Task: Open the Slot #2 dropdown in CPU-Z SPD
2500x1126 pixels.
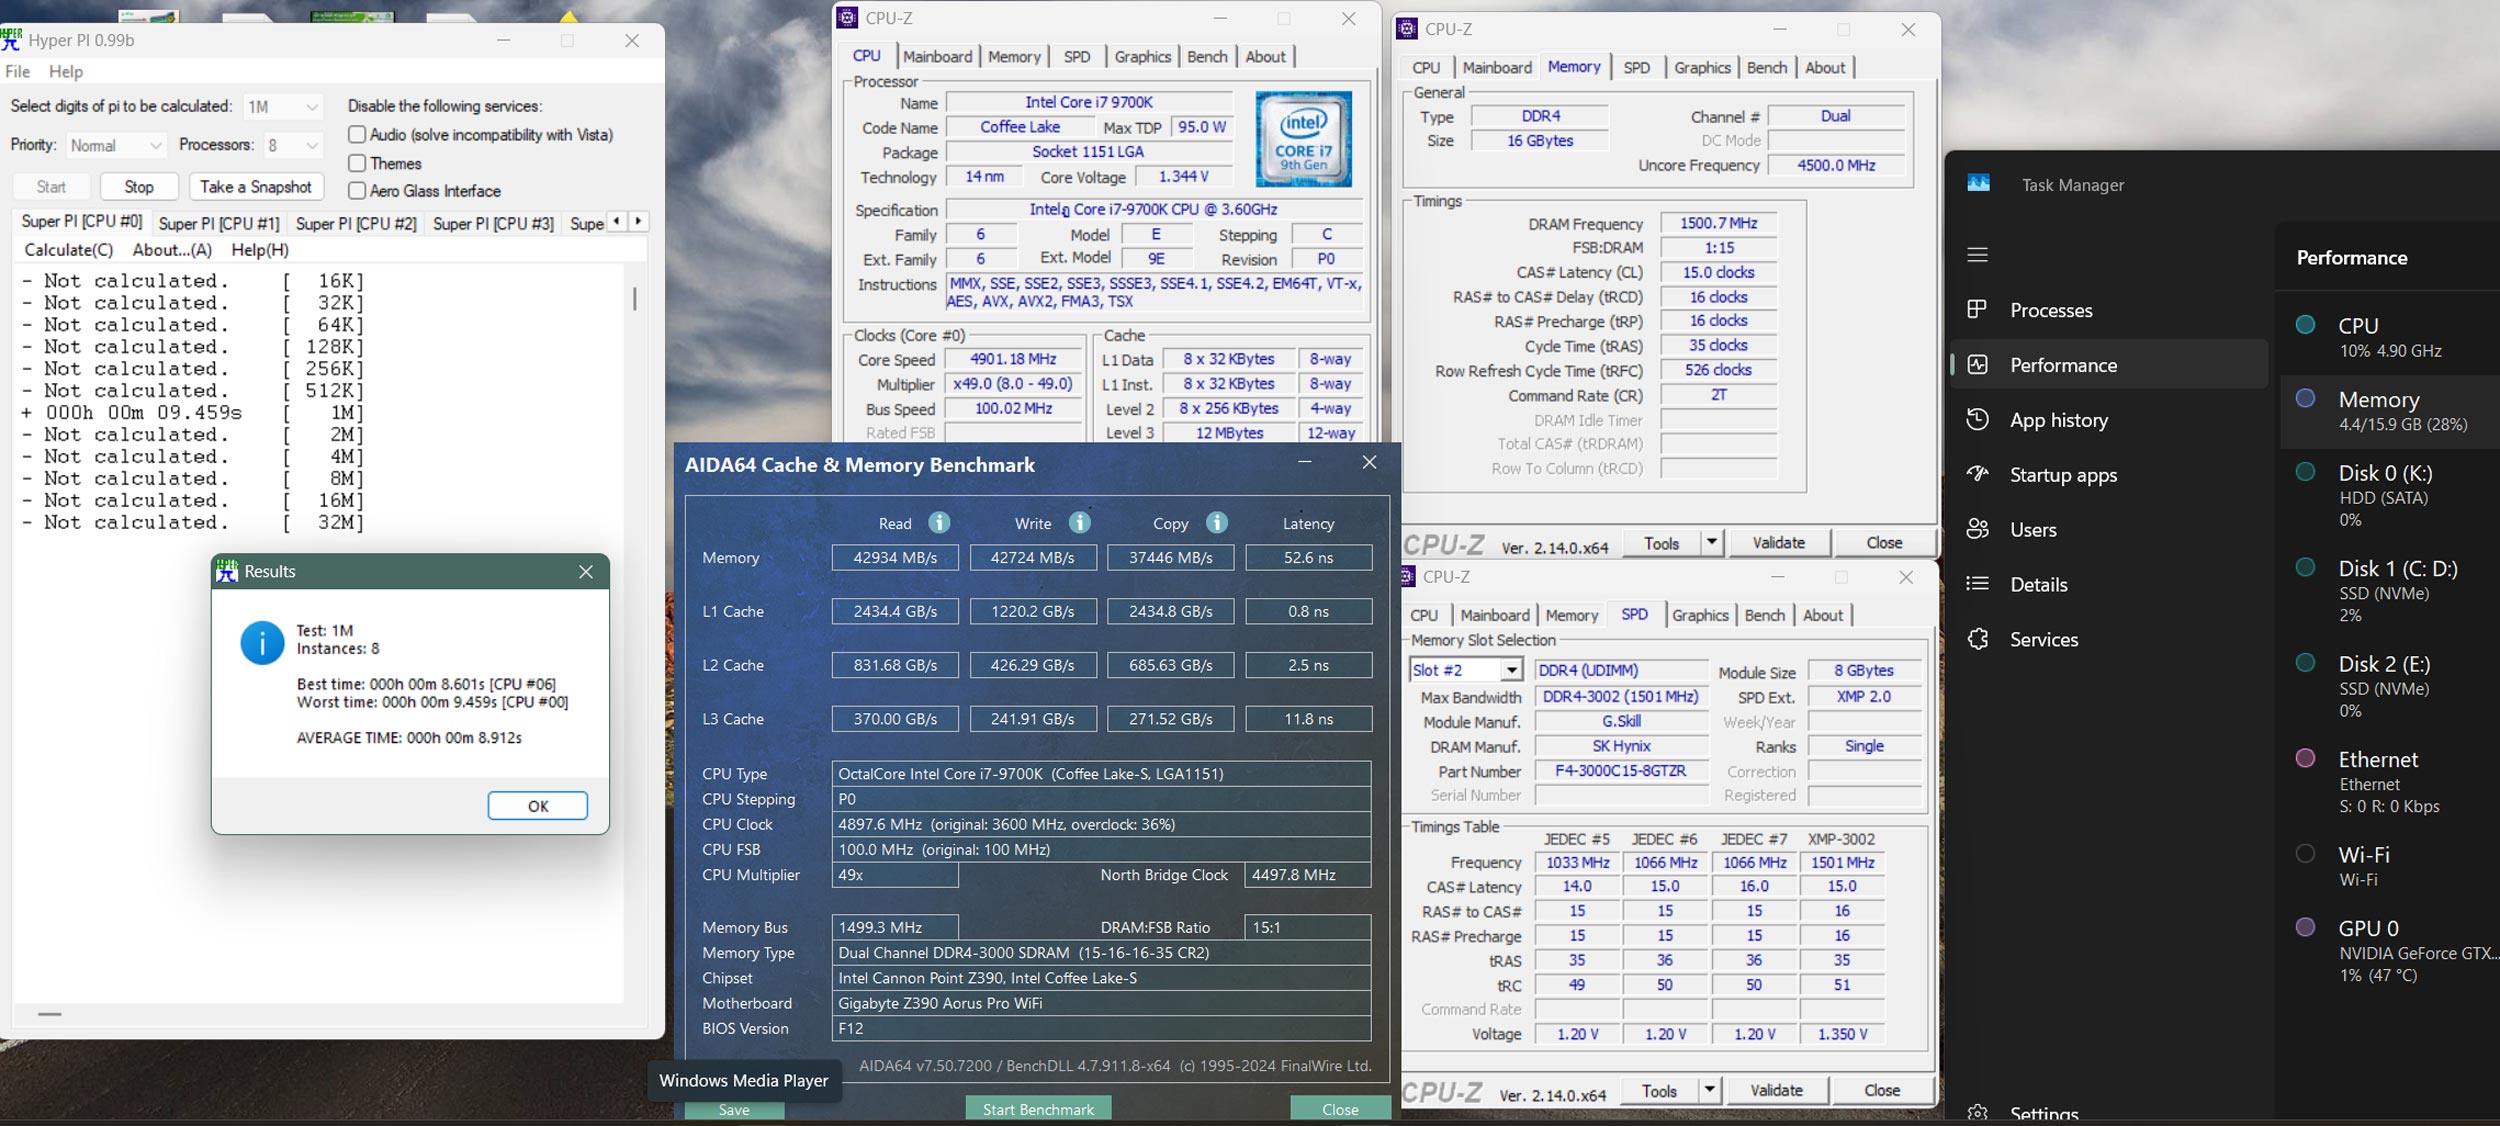Action: tap(1511, 671)
